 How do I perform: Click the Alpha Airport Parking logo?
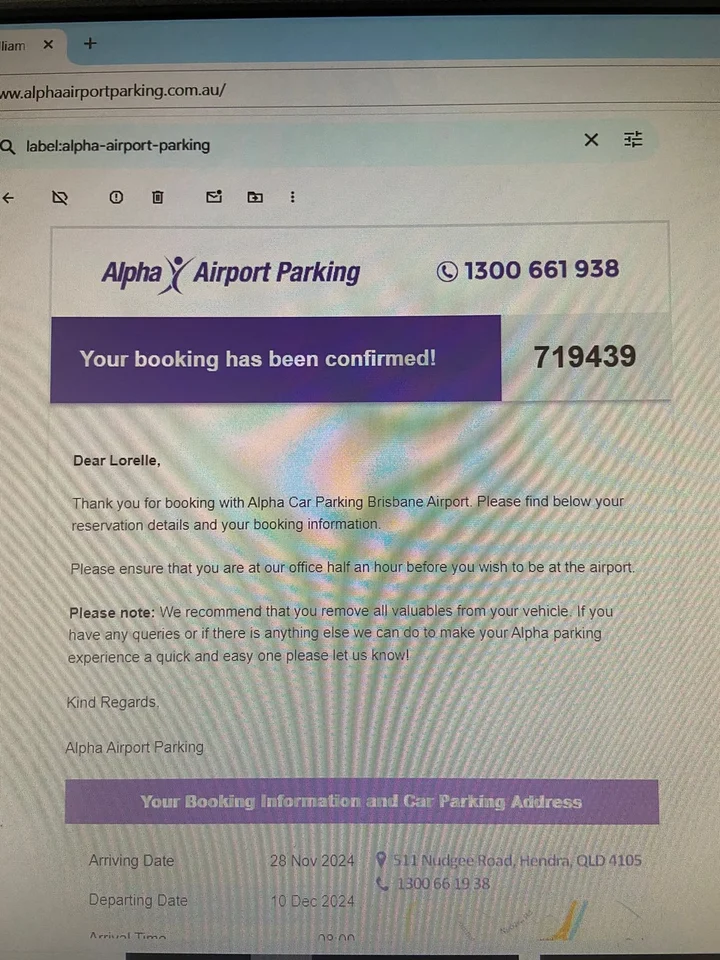point(230,272)
